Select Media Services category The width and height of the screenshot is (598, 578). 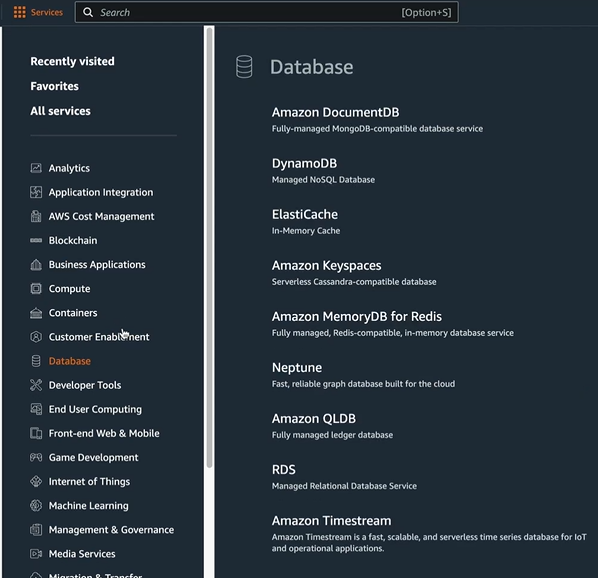(82, 554)
